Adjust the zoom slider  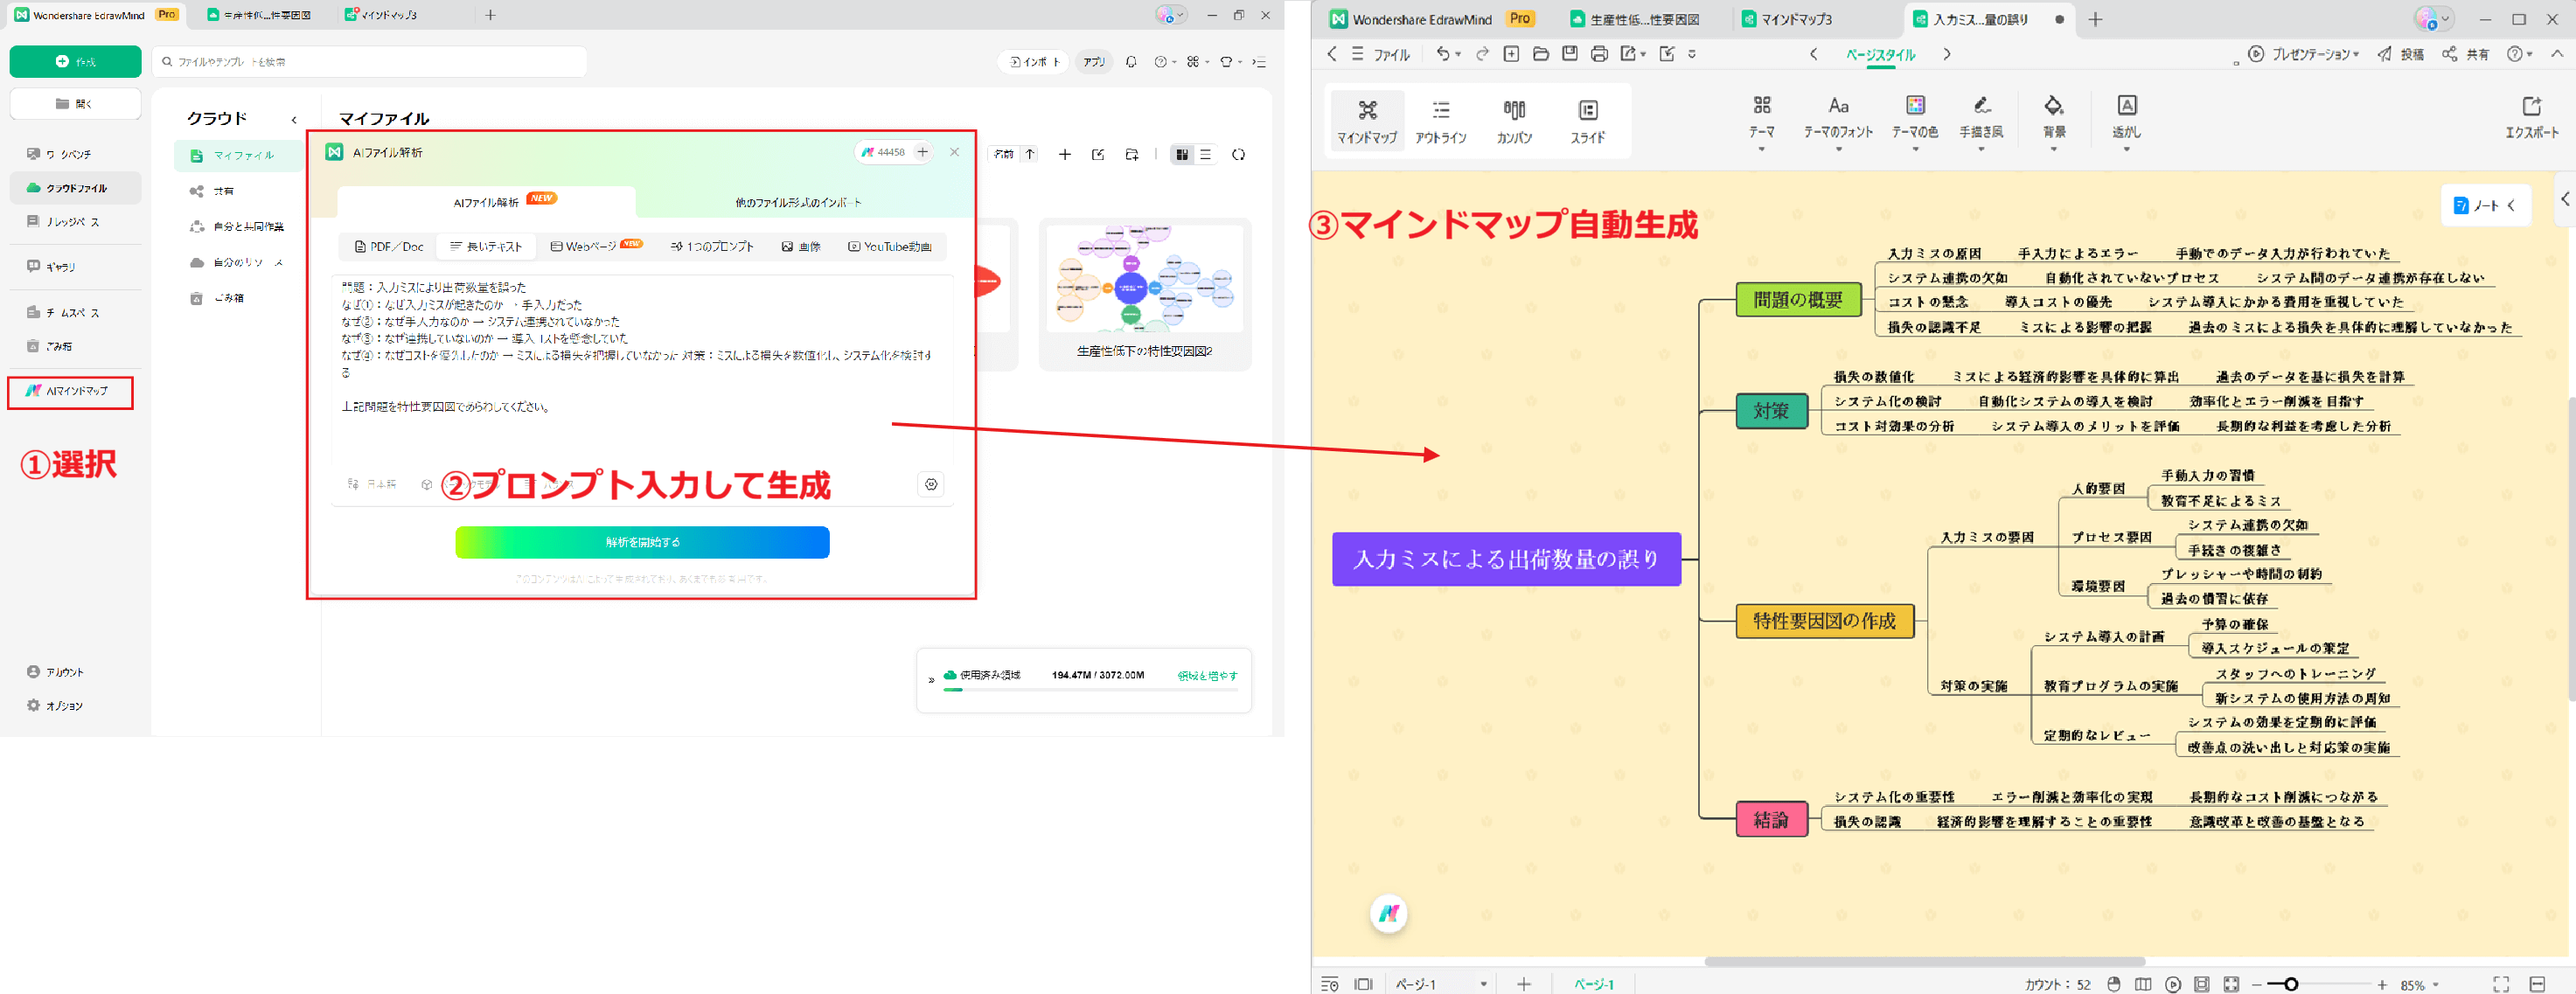tap(2291, 984)
